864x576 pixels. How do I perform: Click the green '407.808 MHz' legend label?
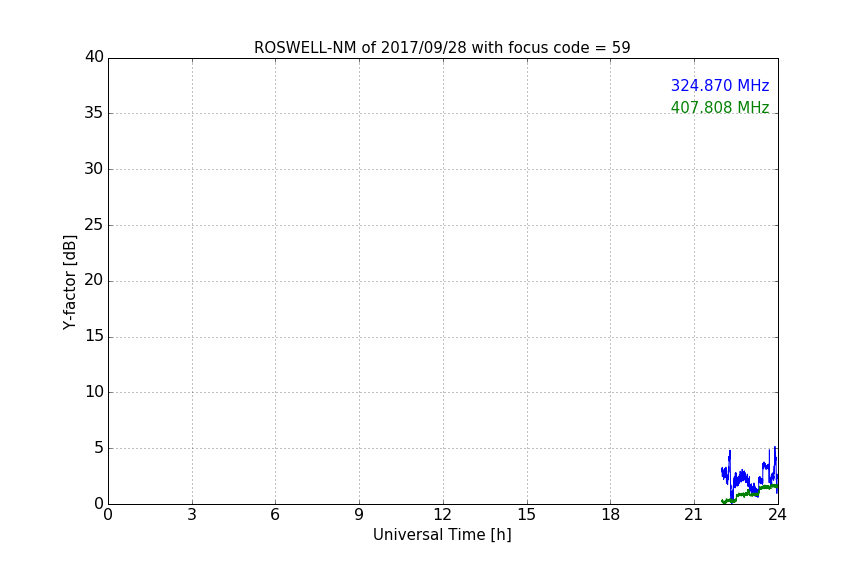click(x=720, y=107)
